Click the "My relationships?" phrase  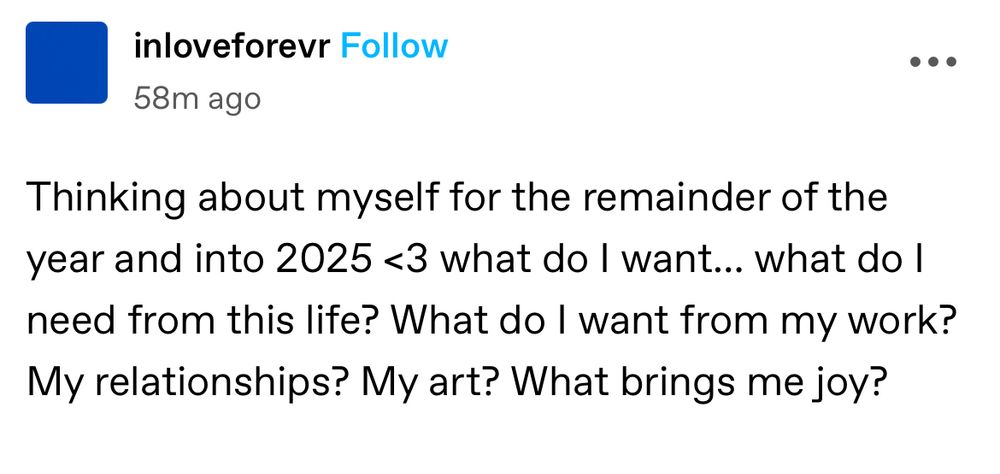click(x=178, y=382)
